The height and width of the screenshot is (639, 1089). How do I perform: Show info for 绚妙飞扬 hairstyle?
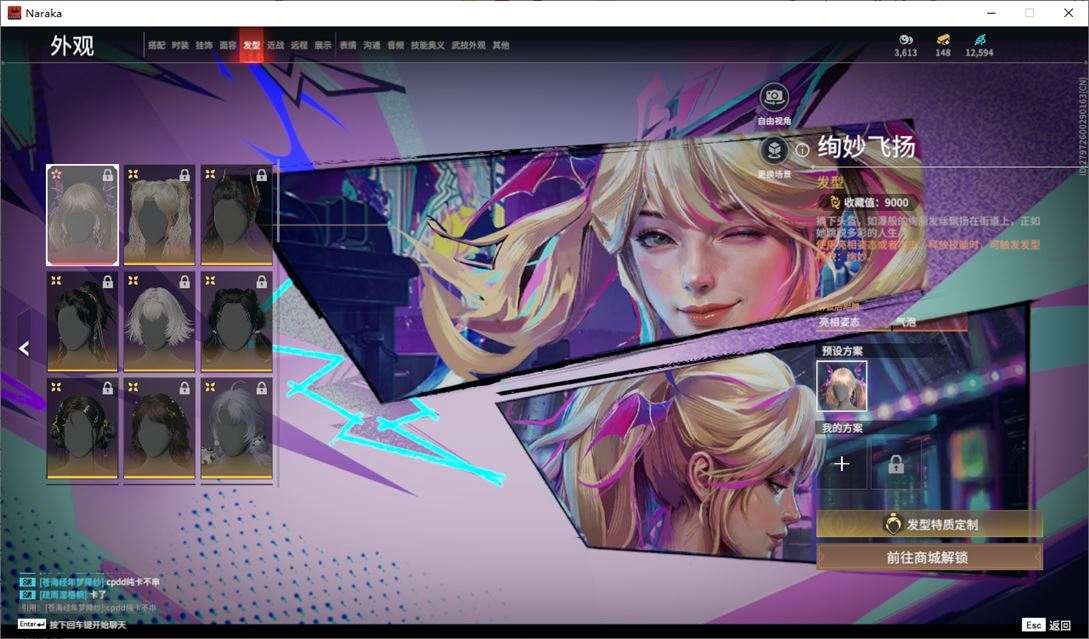[x=802, y=149]
